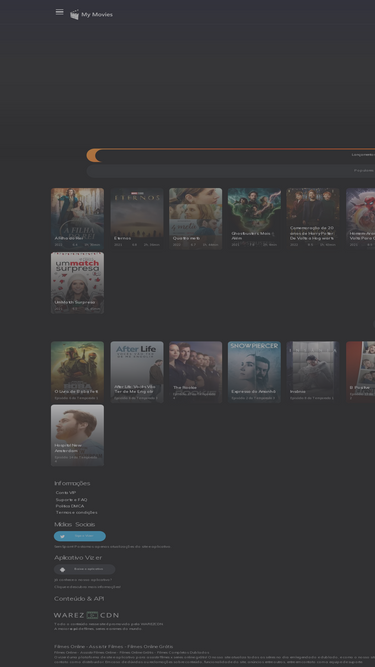Screen dimensions: 375x667
Task: Select the orange Lançamentos tab bar
Action: [x=230, y=155]
